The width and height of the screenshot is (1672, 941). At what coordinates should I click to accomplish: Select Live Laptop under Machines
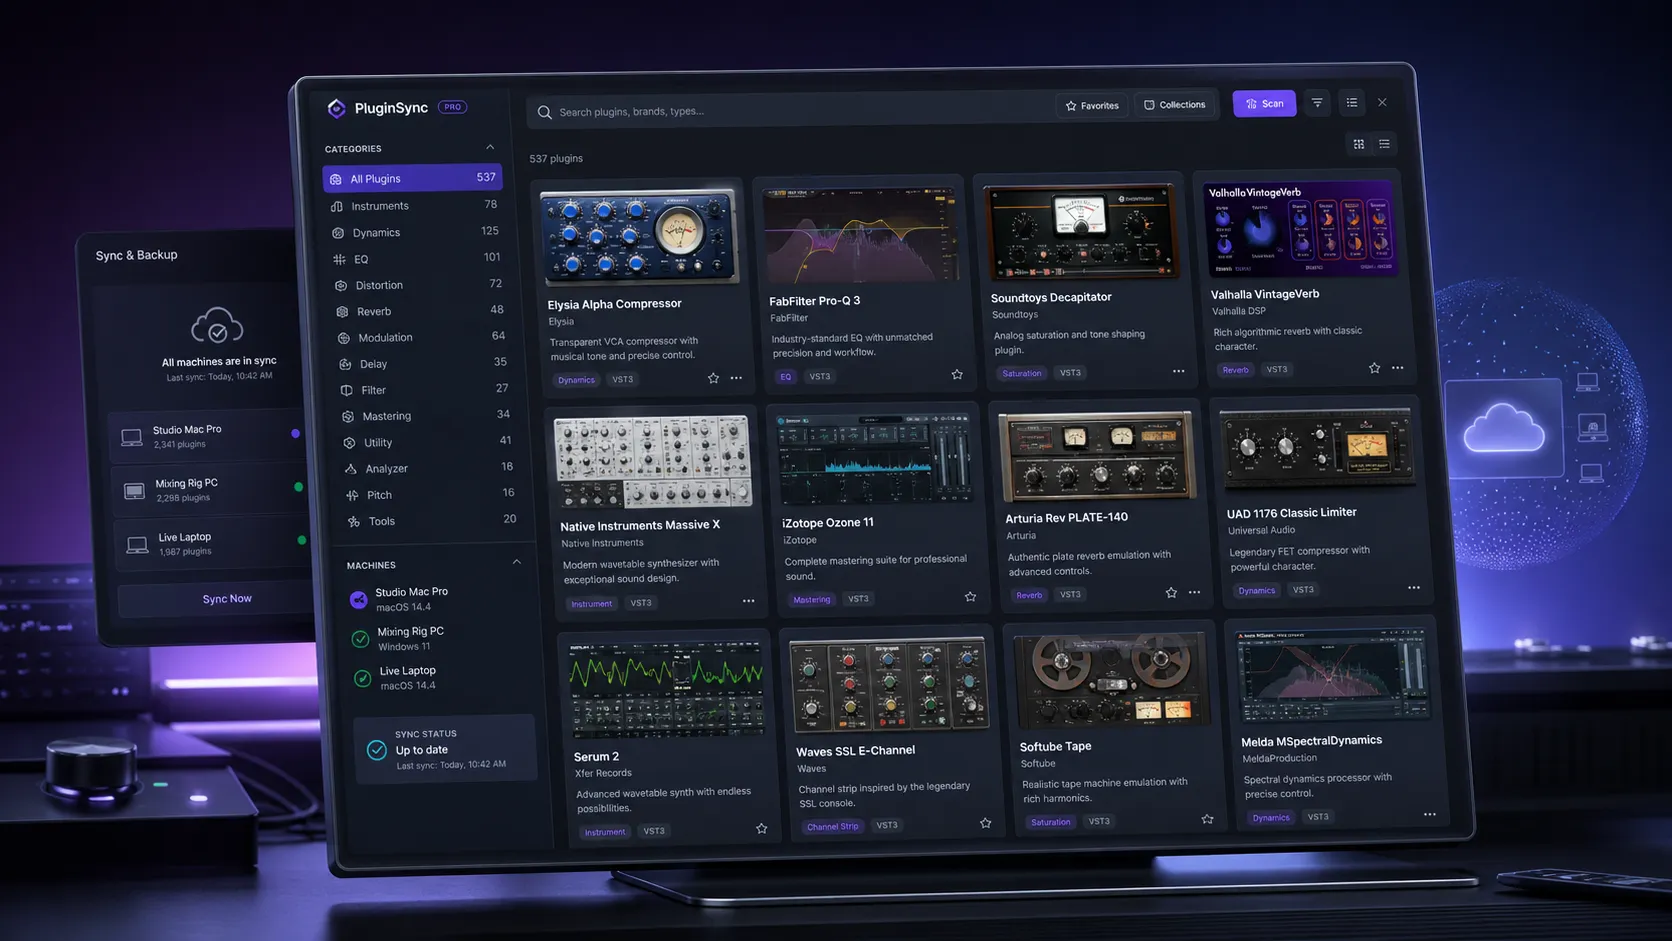click(436, 678)
